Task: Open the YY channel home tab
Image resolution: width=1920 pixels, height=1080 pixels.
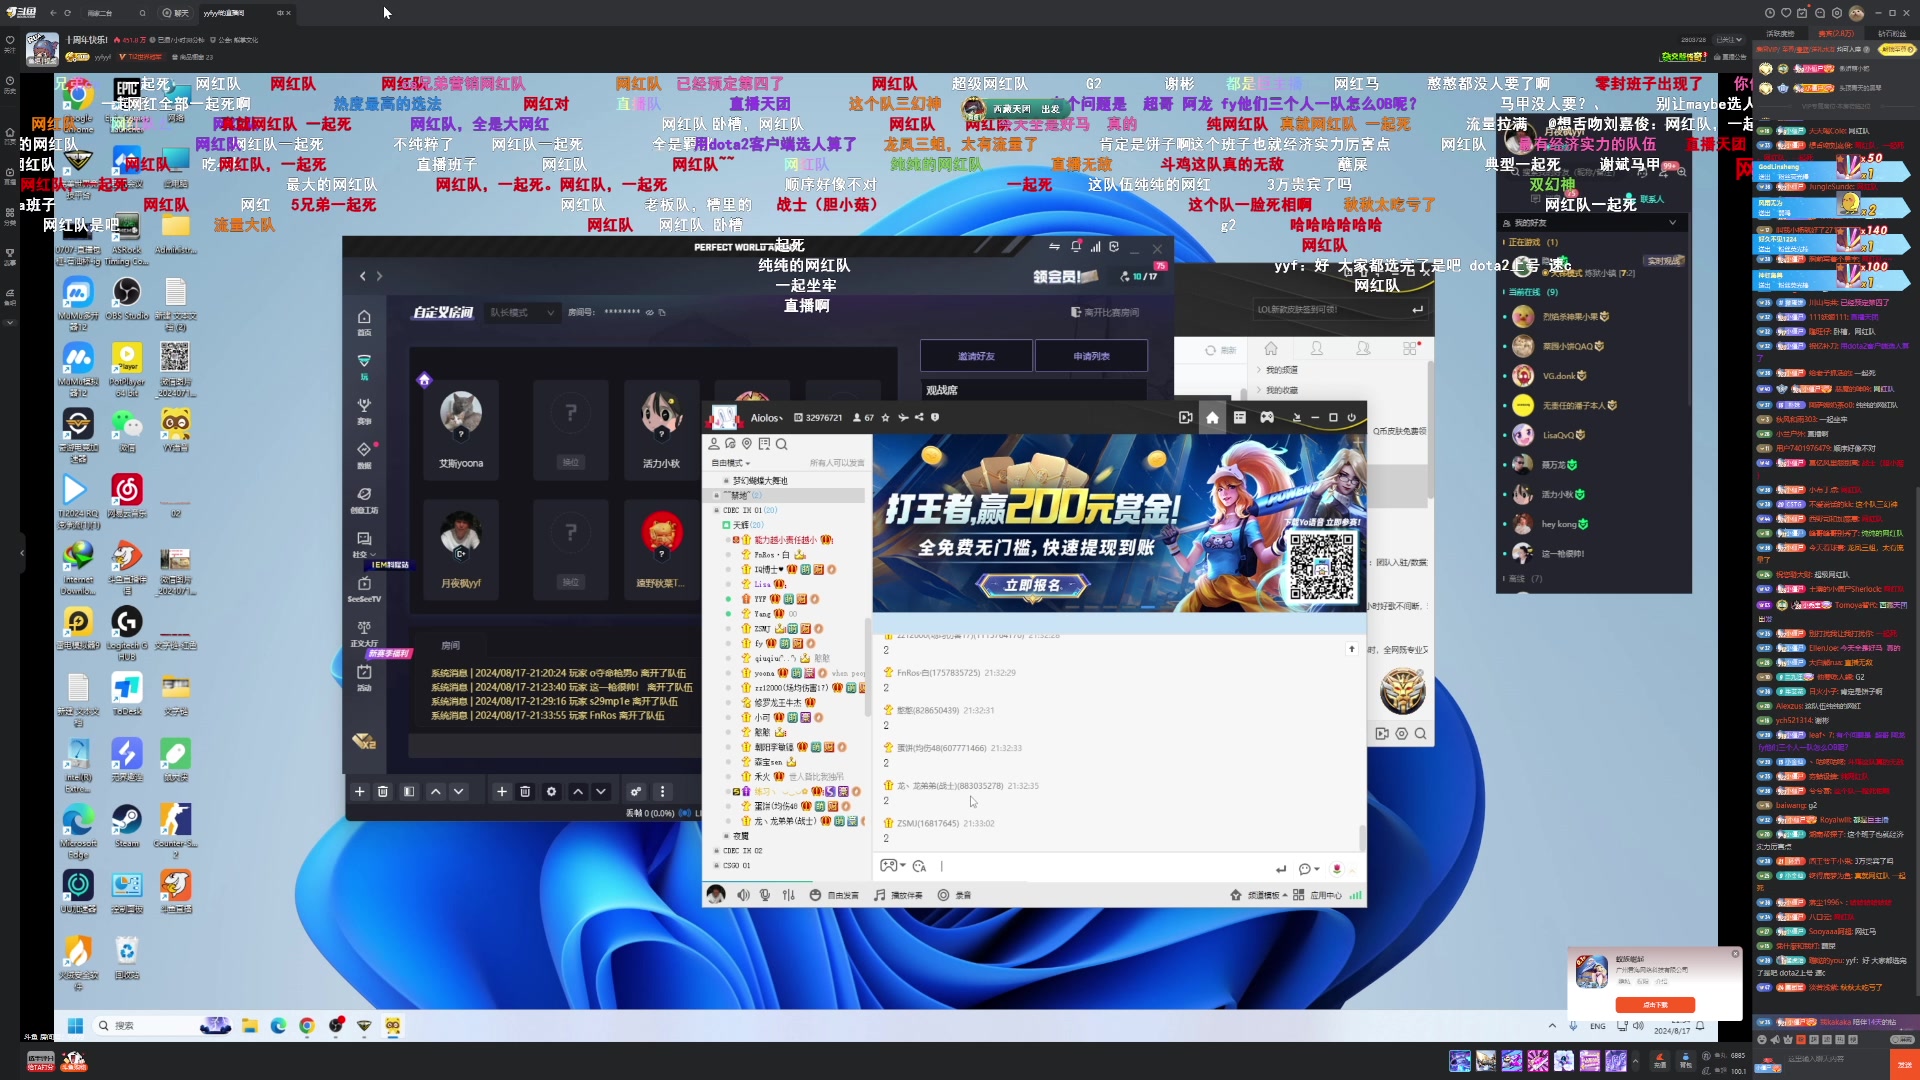Action: [x=1212, y=418]
